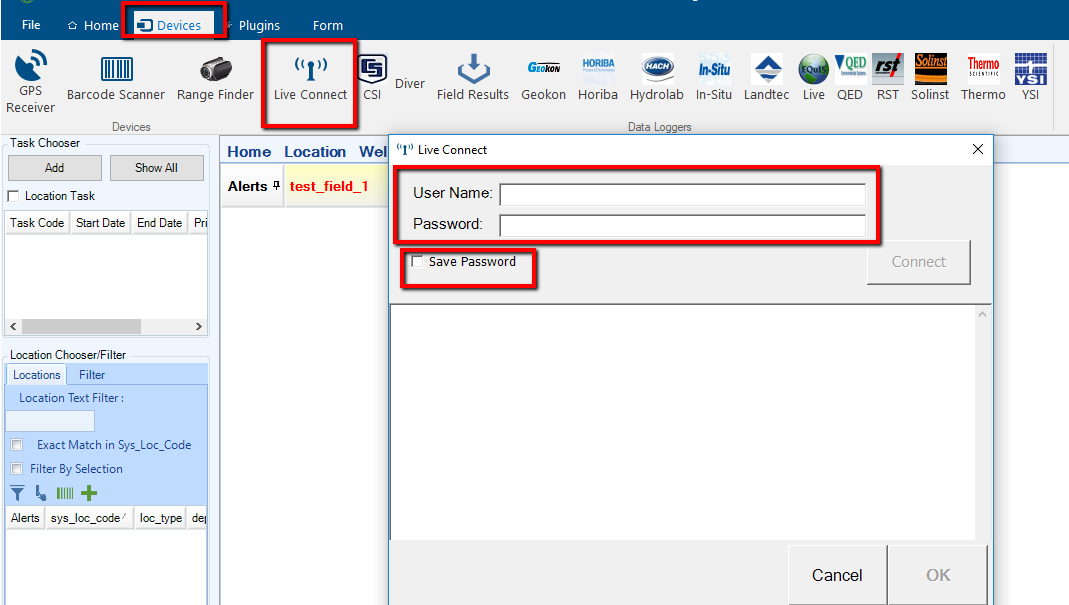1069x605 pixels.
Task: Tick the Filter By Selection checkbox
Action: point(16,469)
